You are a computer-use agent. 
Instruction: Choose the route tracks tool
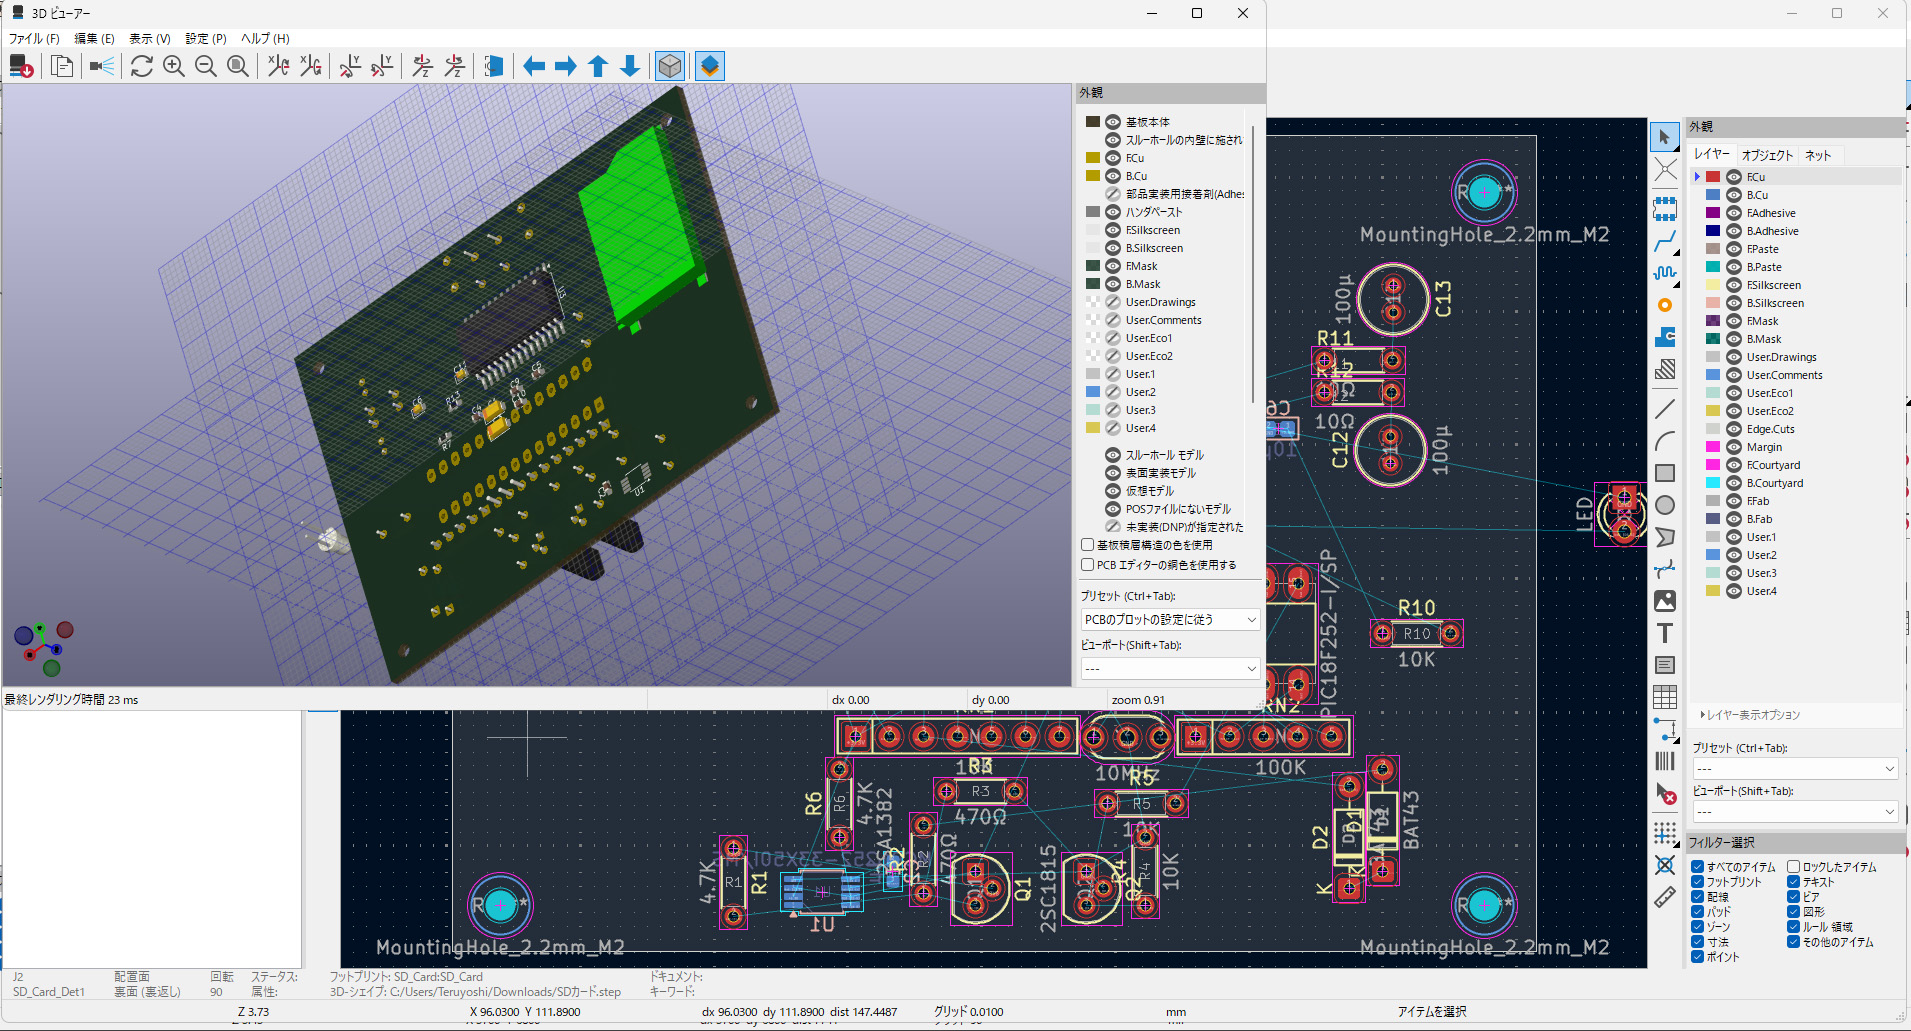1665,241
